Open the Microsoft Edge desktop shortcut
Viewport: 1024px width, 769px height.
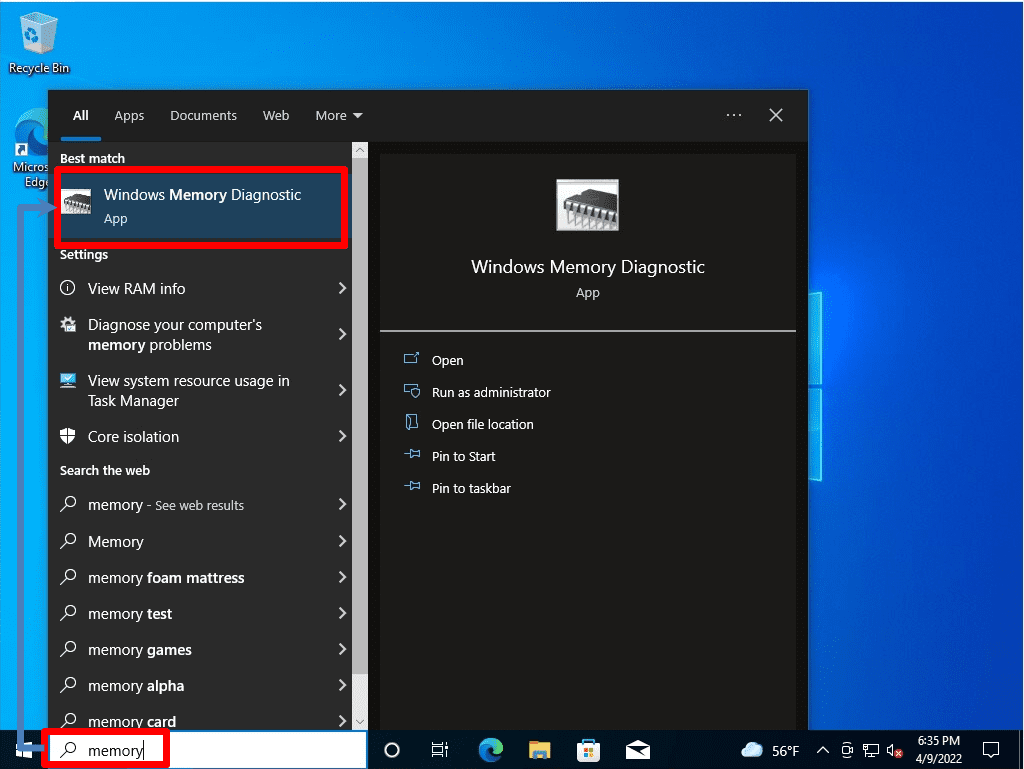(x=29, y=150)
